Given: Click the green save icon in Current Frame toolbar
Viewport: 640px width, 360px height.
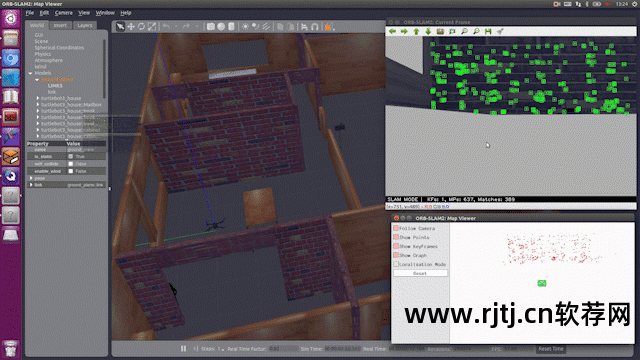Looking at the screenshot, I should [488, 31].
